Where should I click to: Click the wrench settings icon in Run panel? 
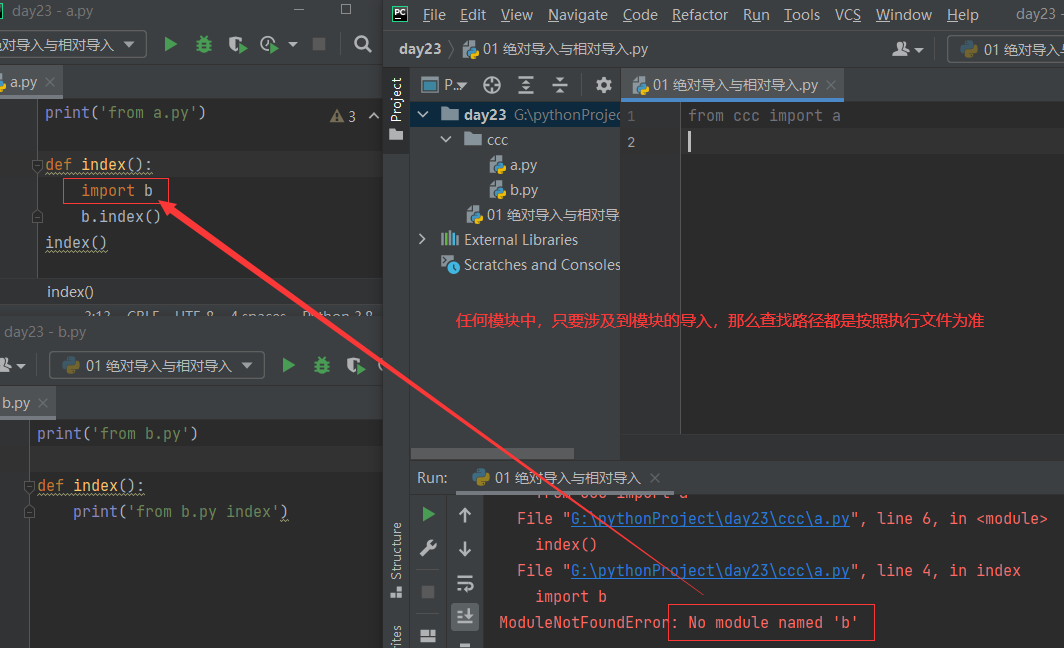point(428,548)
